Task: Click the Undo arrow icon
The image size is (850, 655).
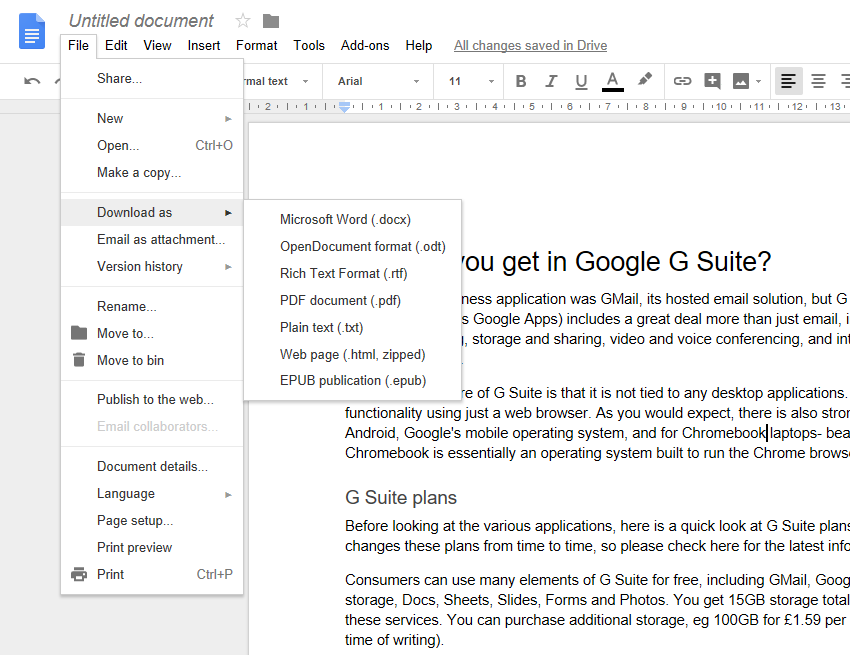Action: coord(33,81)
